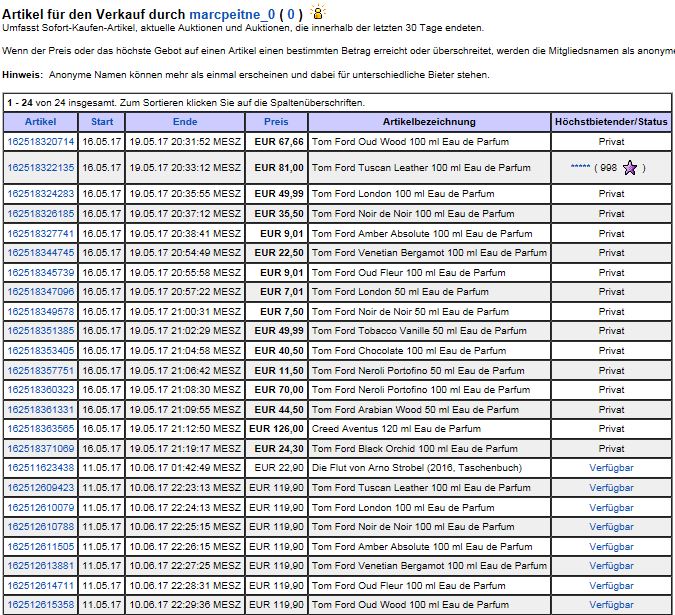Open item 162518371069

41,448
